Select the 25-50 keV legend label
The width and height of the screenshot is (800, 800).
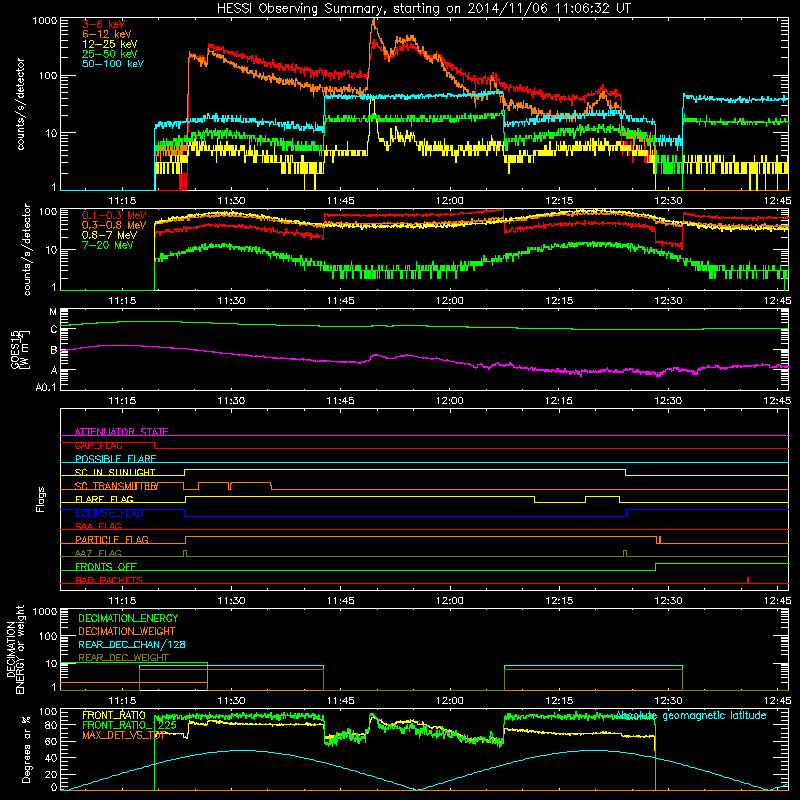pyautogui.click(x=109, y=54)
